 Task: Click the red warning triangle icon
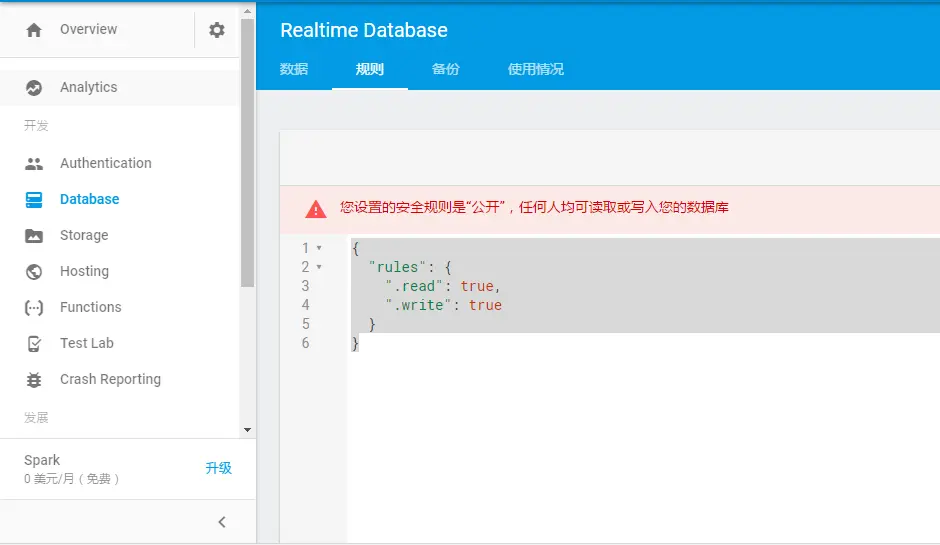coord(316,209)
